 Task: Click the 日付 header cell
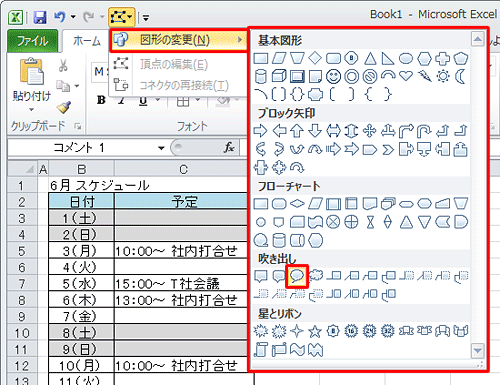click(82, 202)
